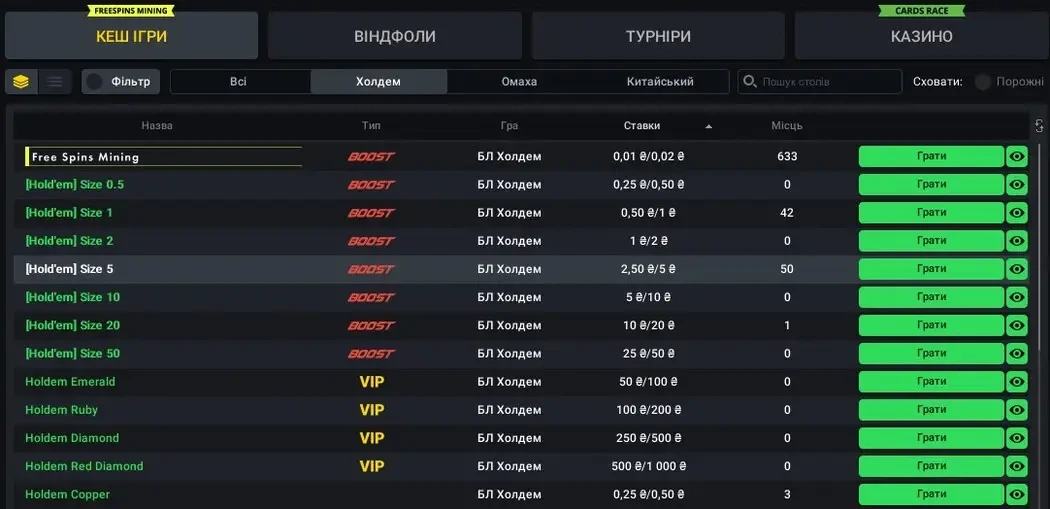Click the refresh icon beside the table header

pos(1040,126)
